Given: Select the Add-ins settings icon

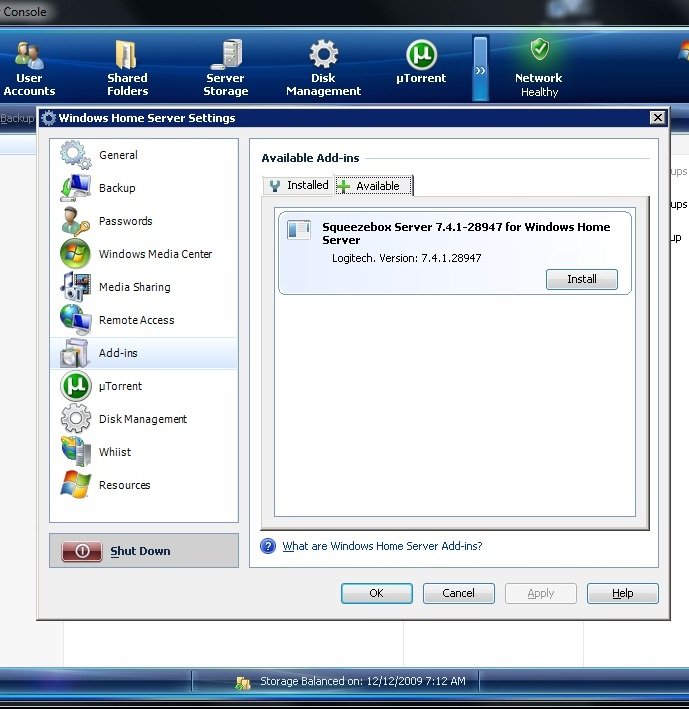Looking at the screenshot, I should [x=75, y=353].
